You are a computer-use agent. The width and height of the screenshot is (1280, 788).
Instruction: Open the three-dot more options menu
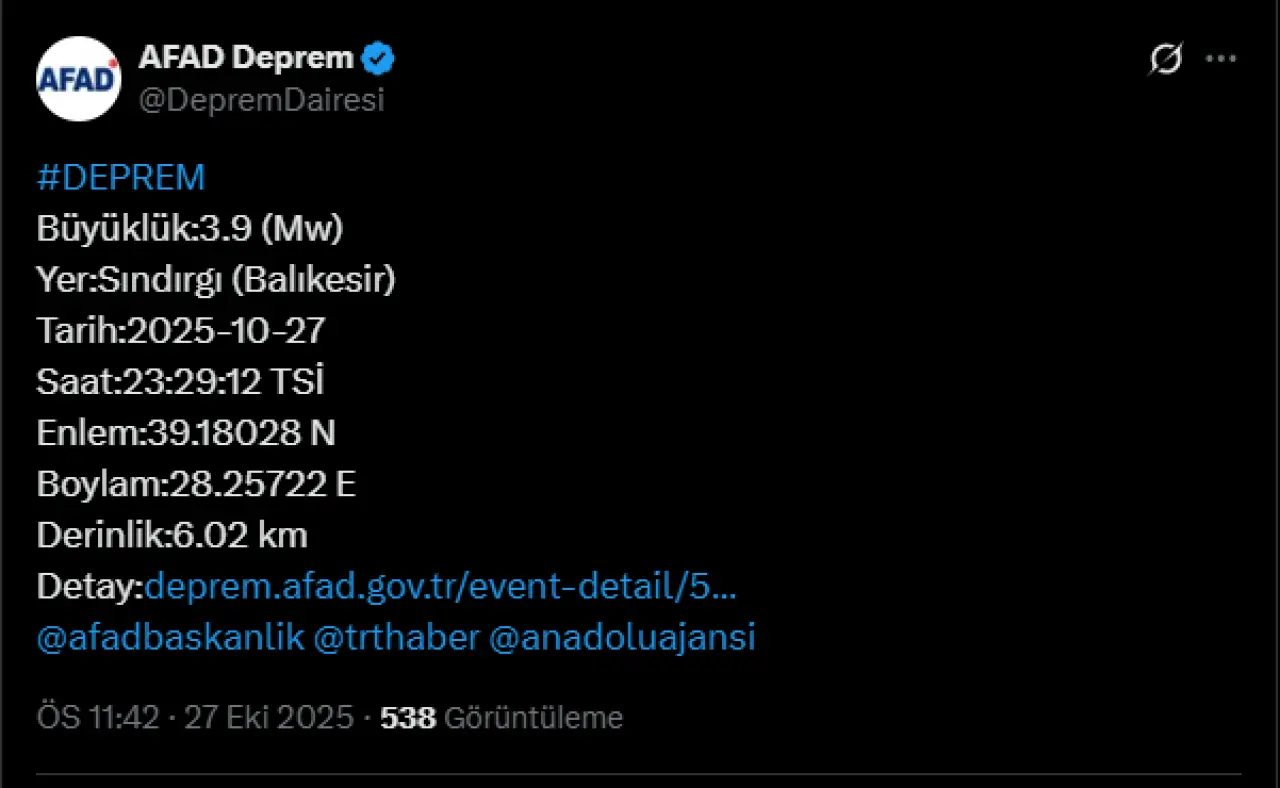1221,60
